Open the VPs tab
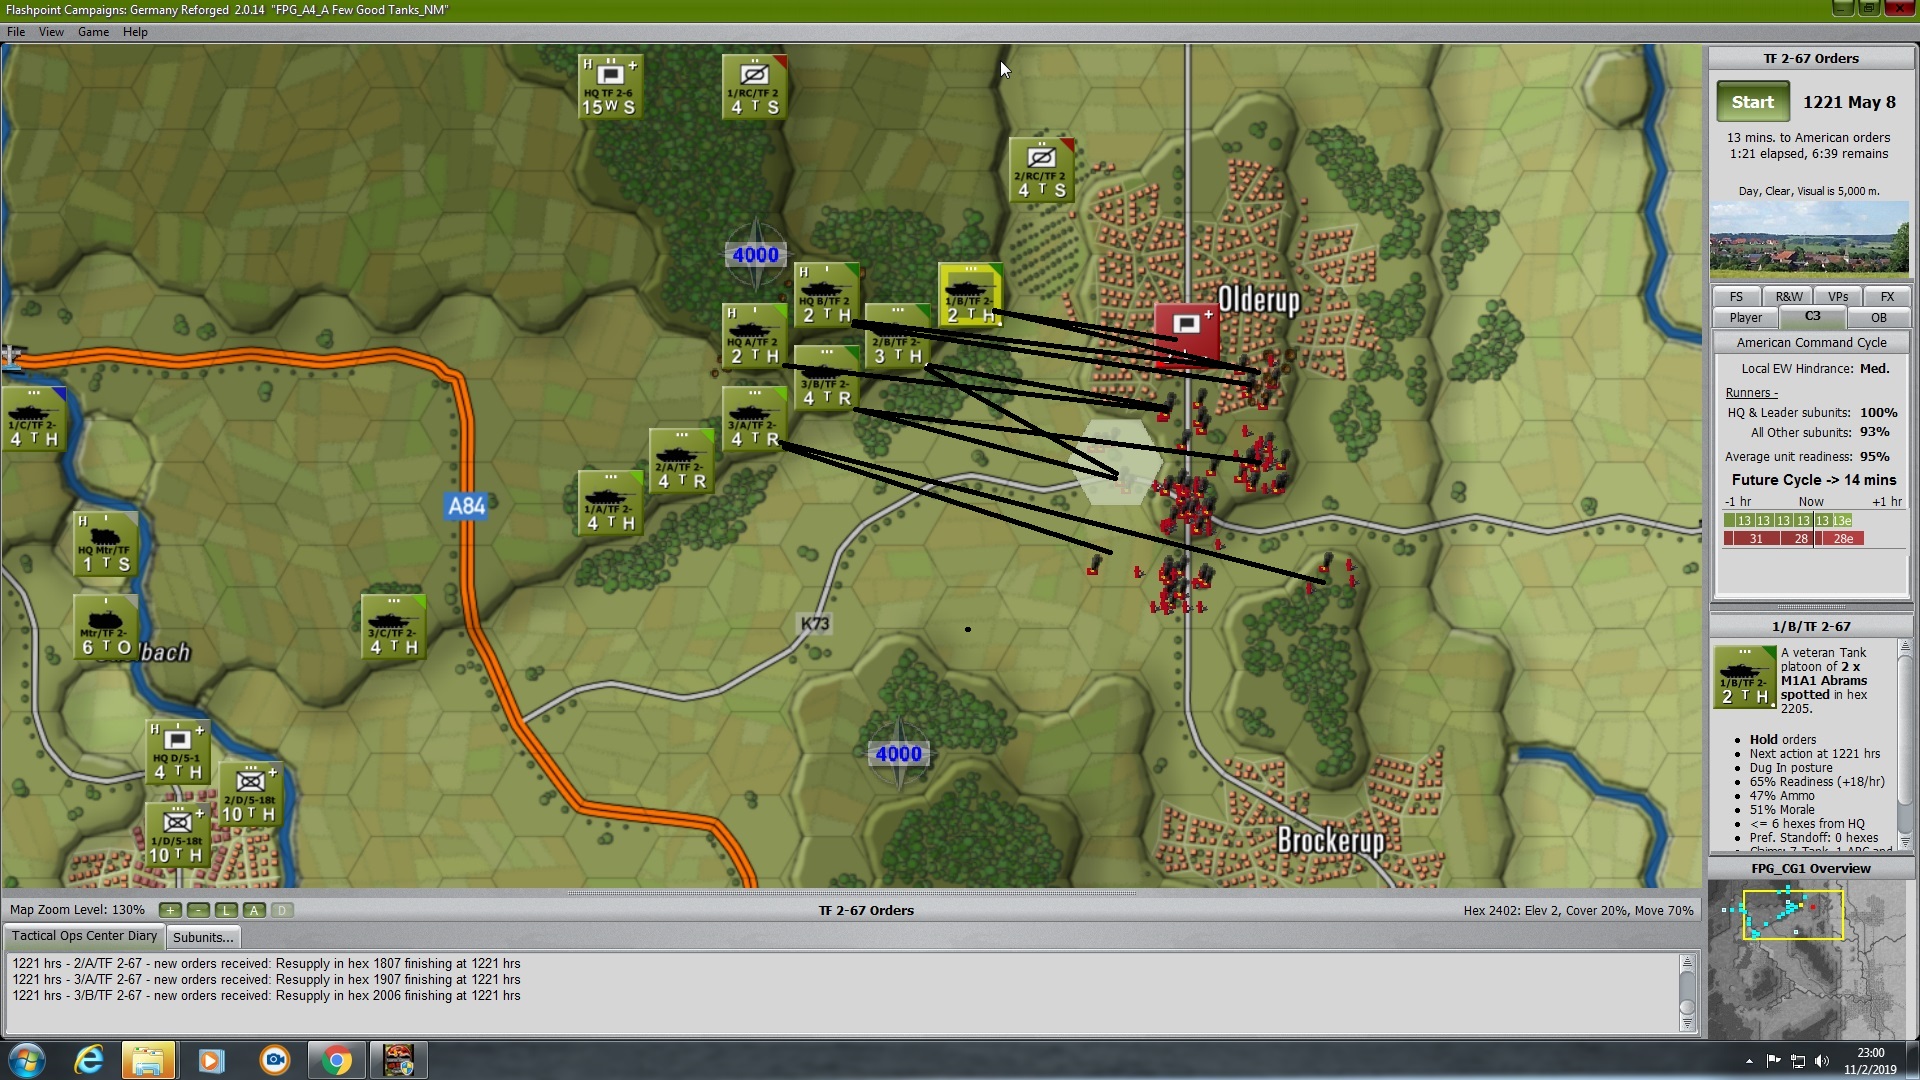Image resolution: width=1920 pixels, height=1080 pixels. [x=1837, y=297]
